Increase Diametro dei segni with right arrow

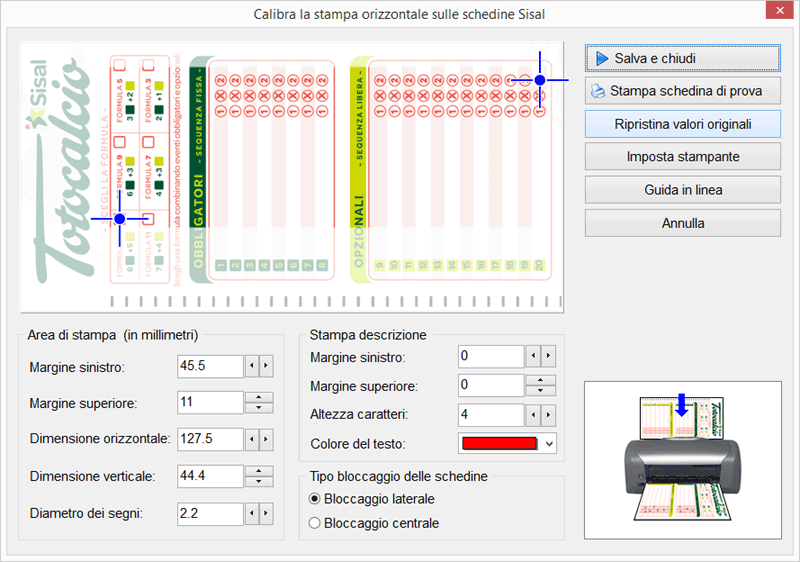tap(266, 514)
